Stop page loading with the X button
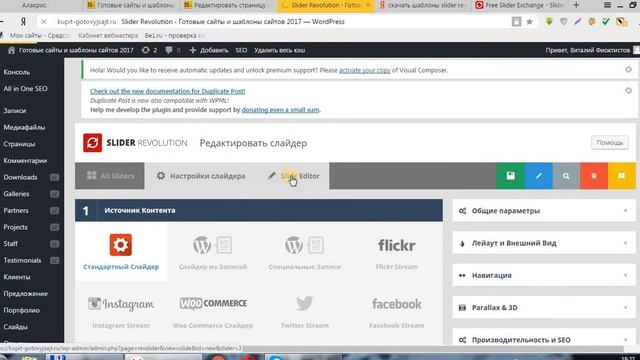Viewport: 640px width, 360px height. (44, 22)
